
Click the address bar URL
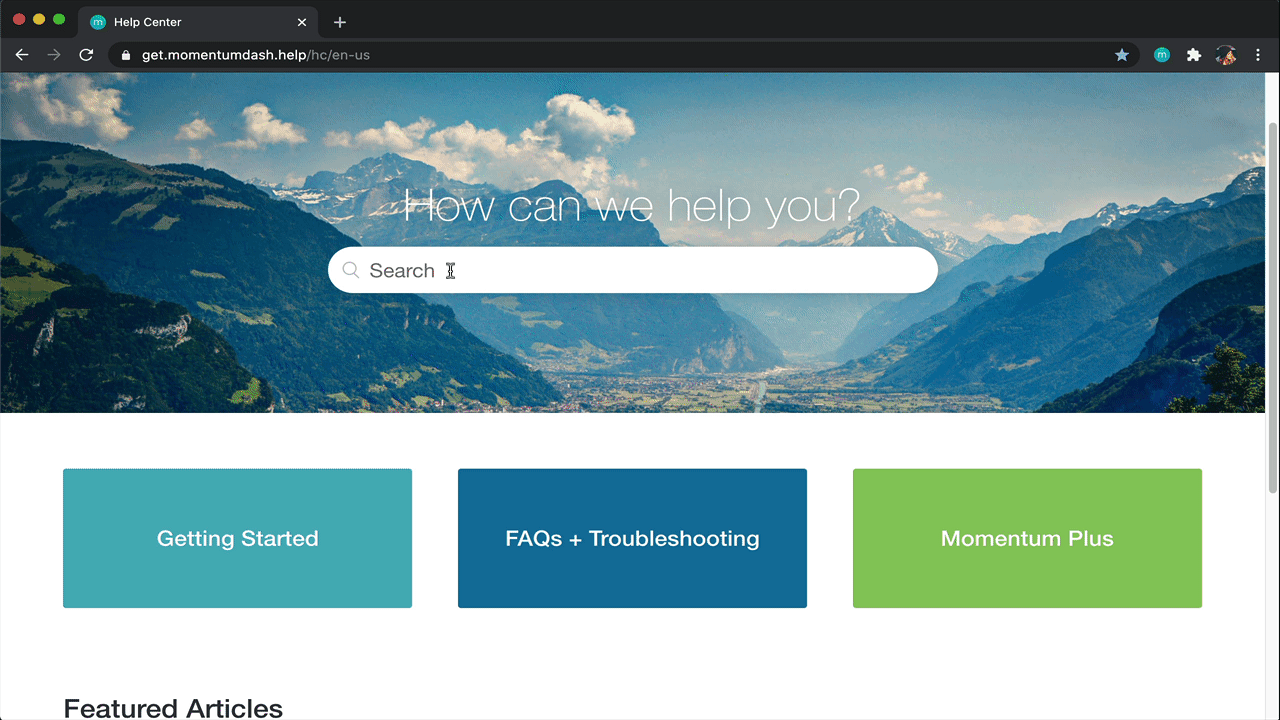click(256, 55)
